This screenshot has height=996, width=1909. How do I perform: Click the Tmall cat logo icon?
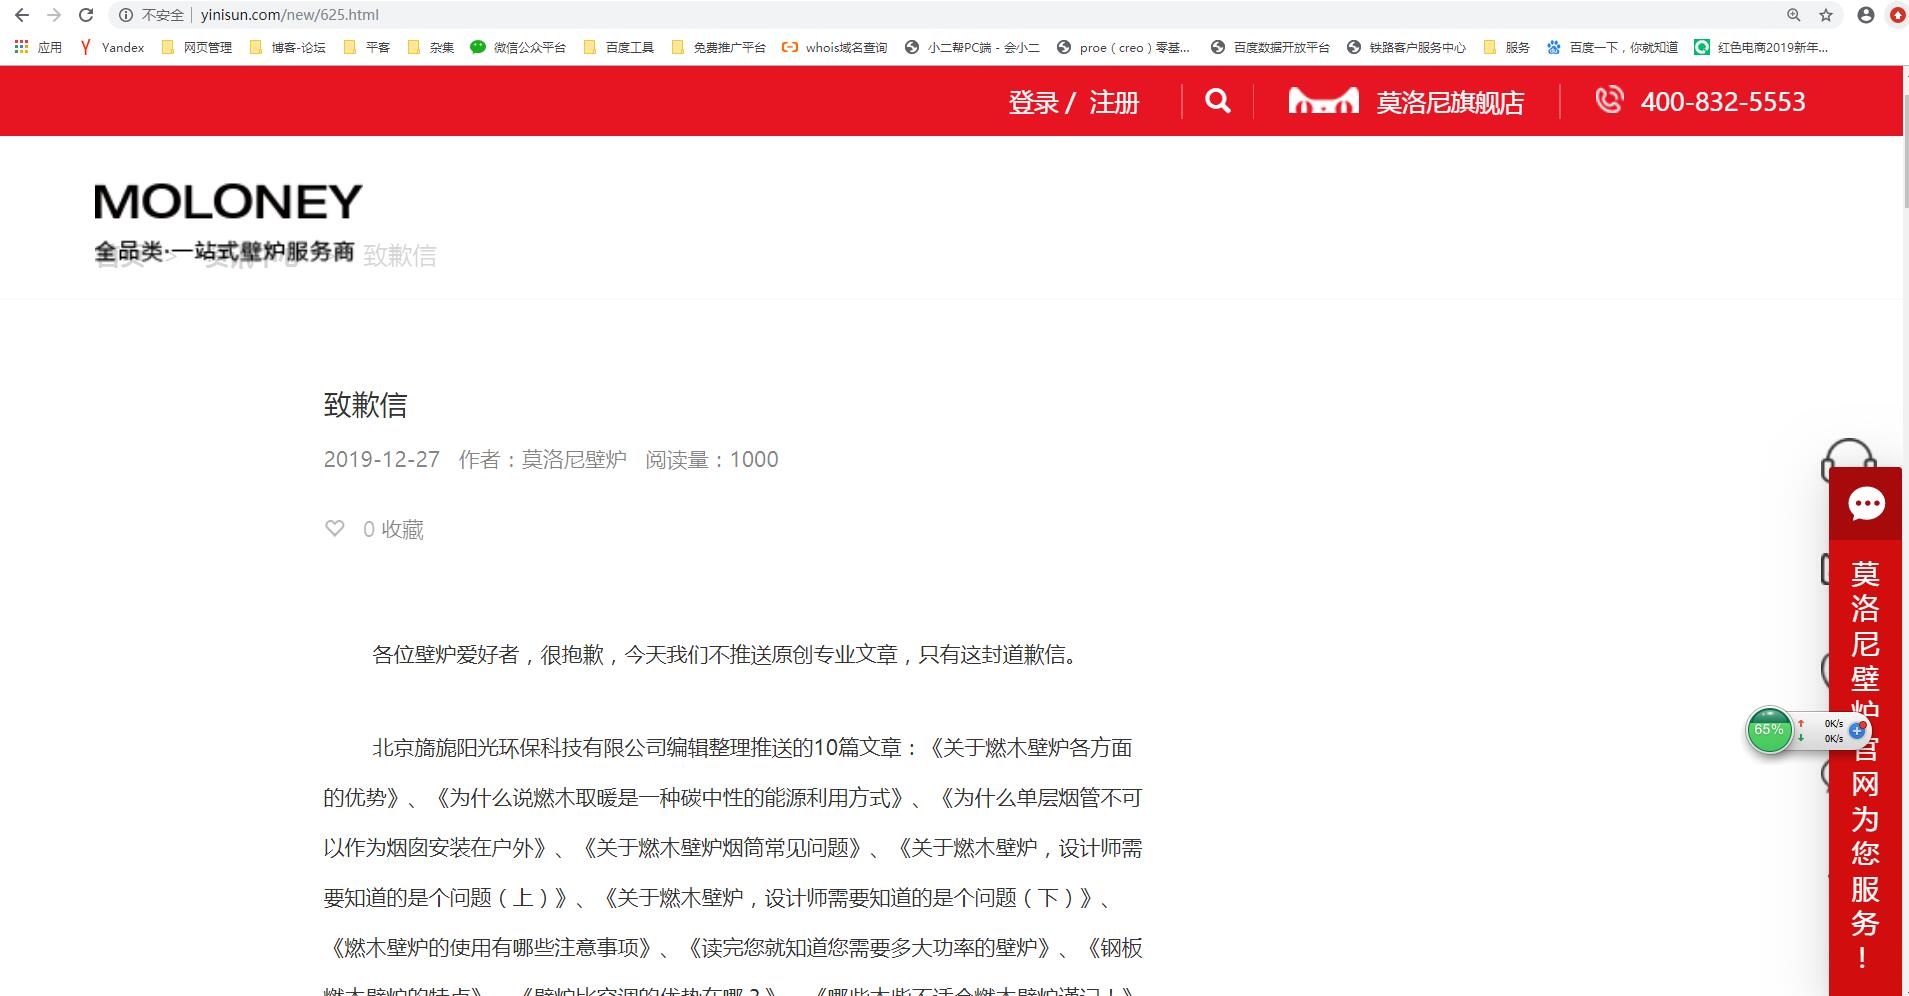(x=1323, y=101)
